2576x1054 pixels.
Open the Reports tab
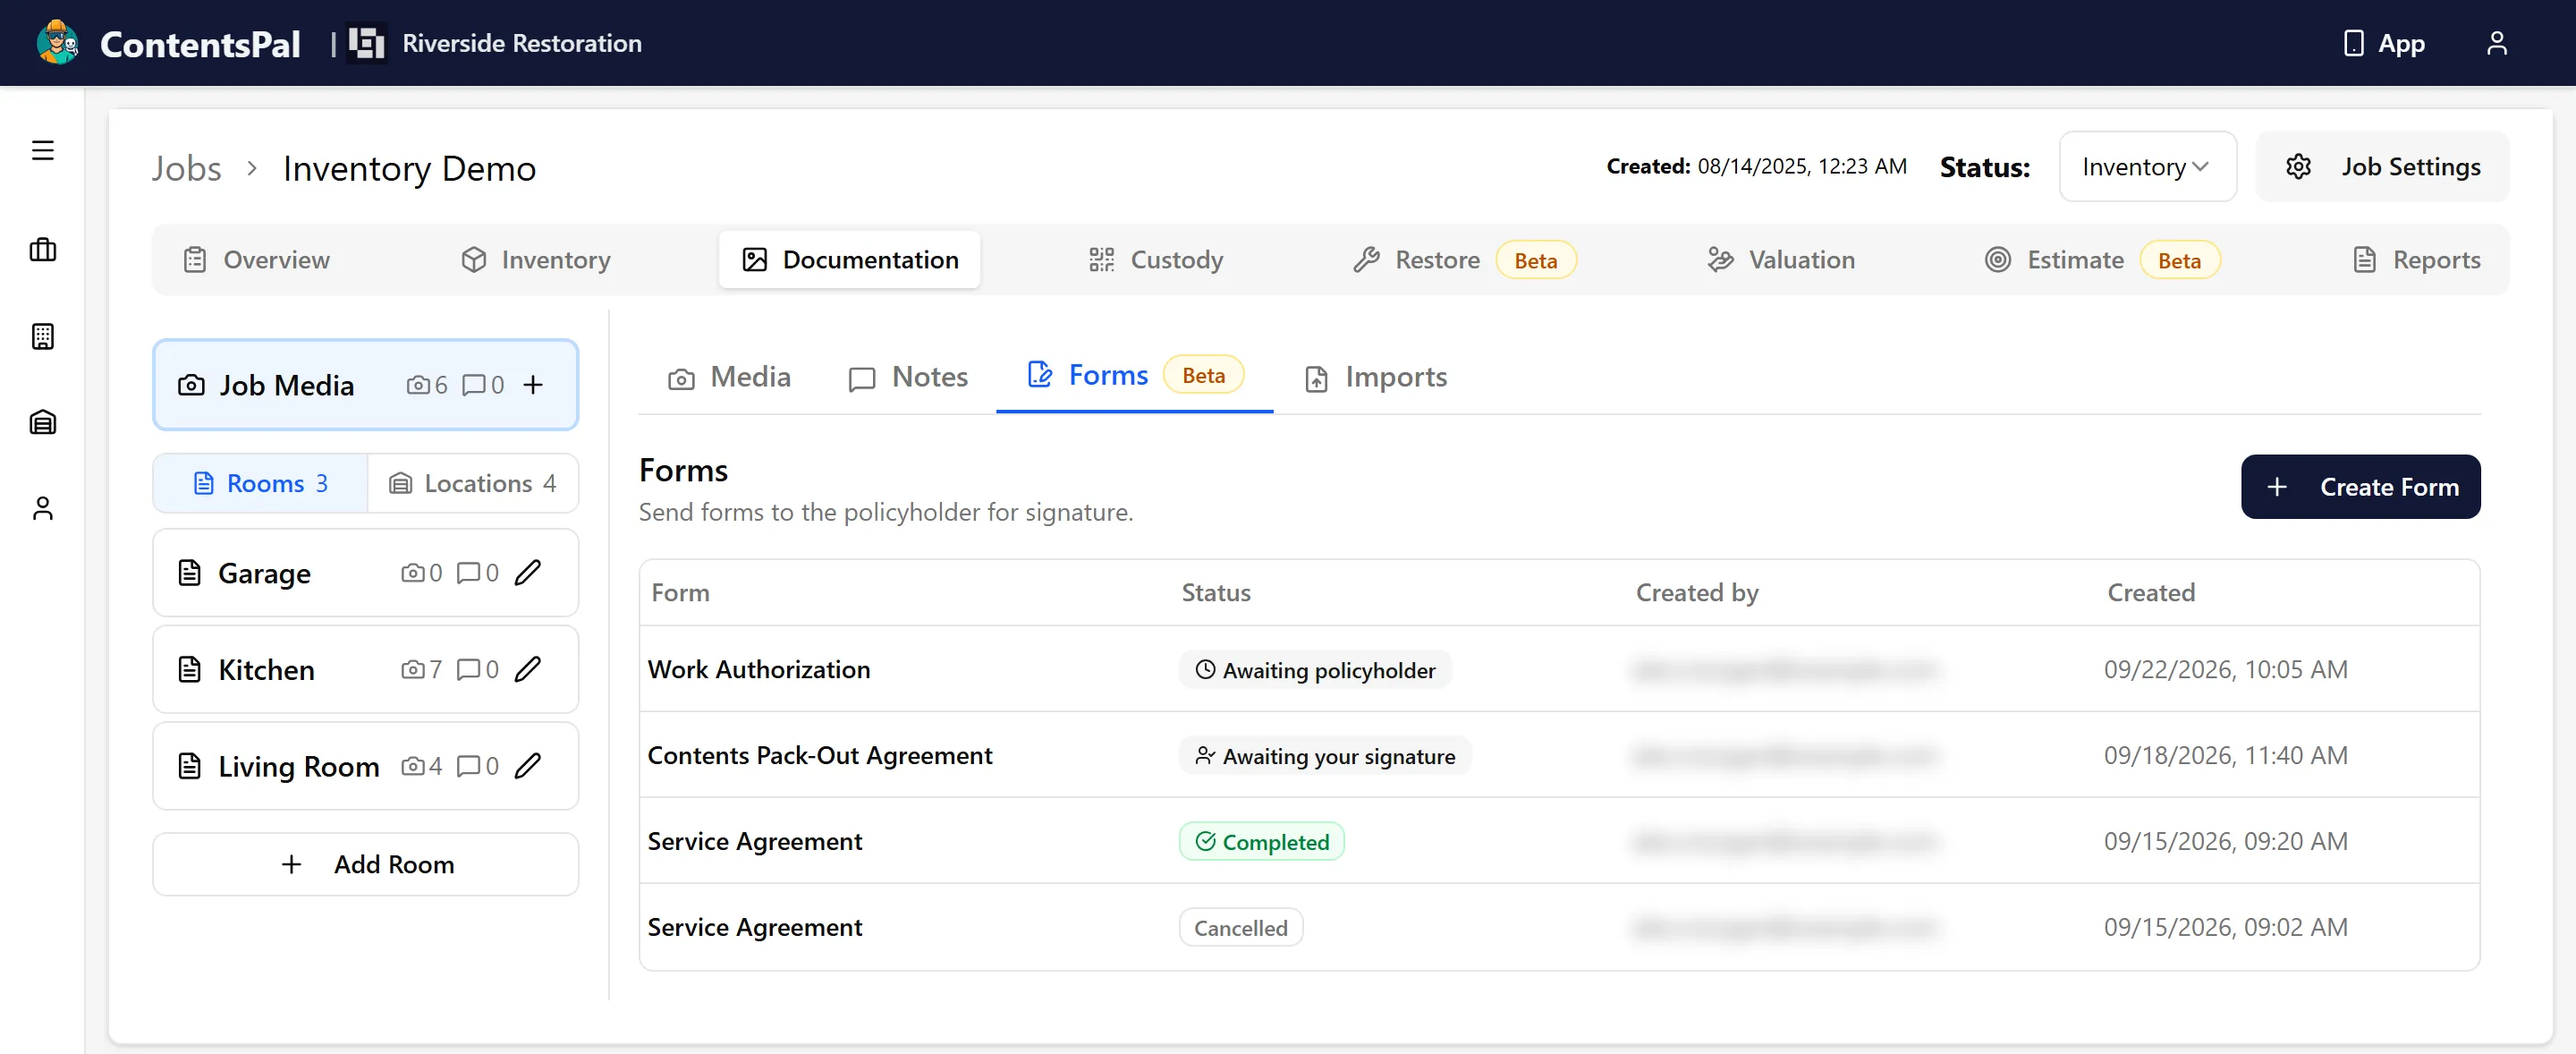coord(2415,260)
